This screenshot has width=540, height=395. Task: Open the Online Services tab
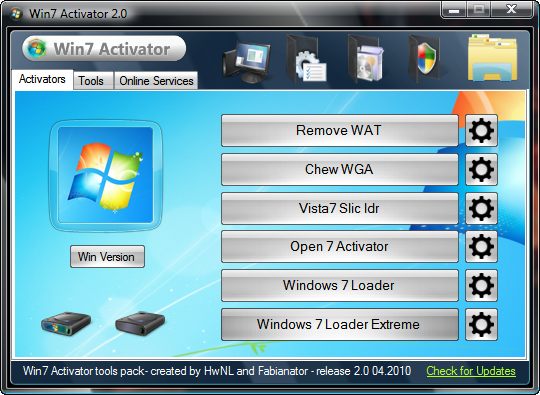156,81
